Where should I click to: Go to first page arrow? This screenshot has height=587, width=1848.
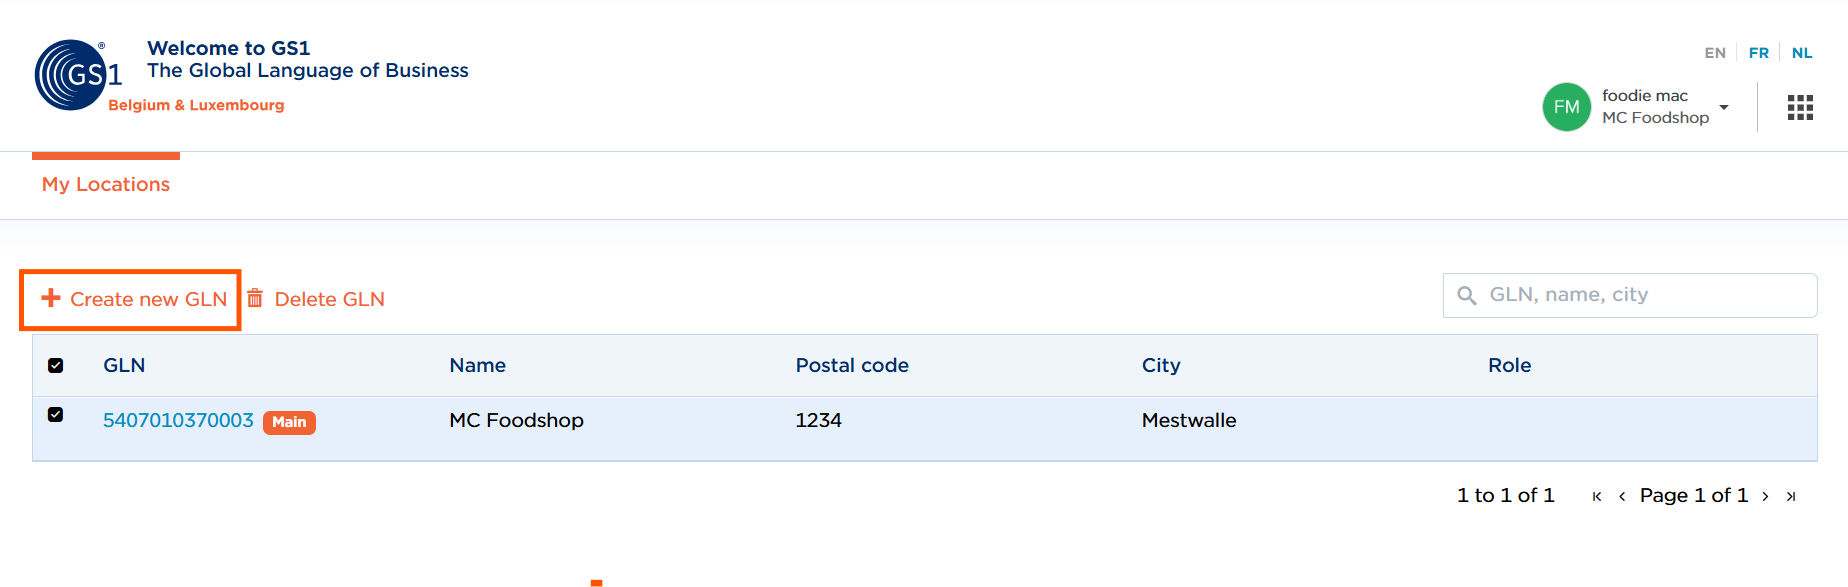1597,496
